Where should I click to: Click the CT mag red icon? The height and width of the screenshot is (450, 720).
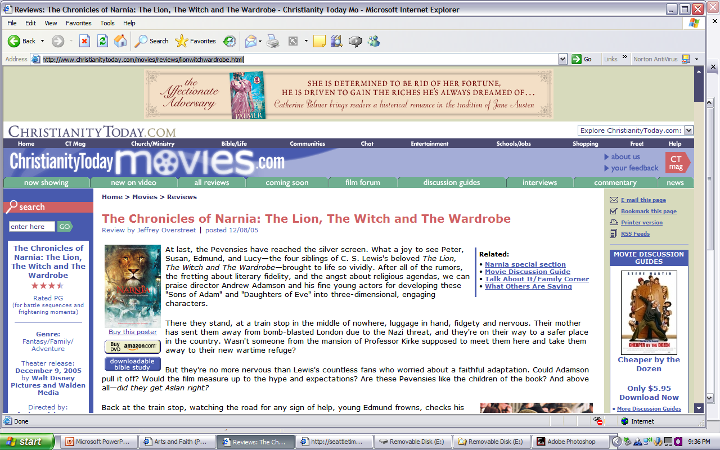click(676, 162)
